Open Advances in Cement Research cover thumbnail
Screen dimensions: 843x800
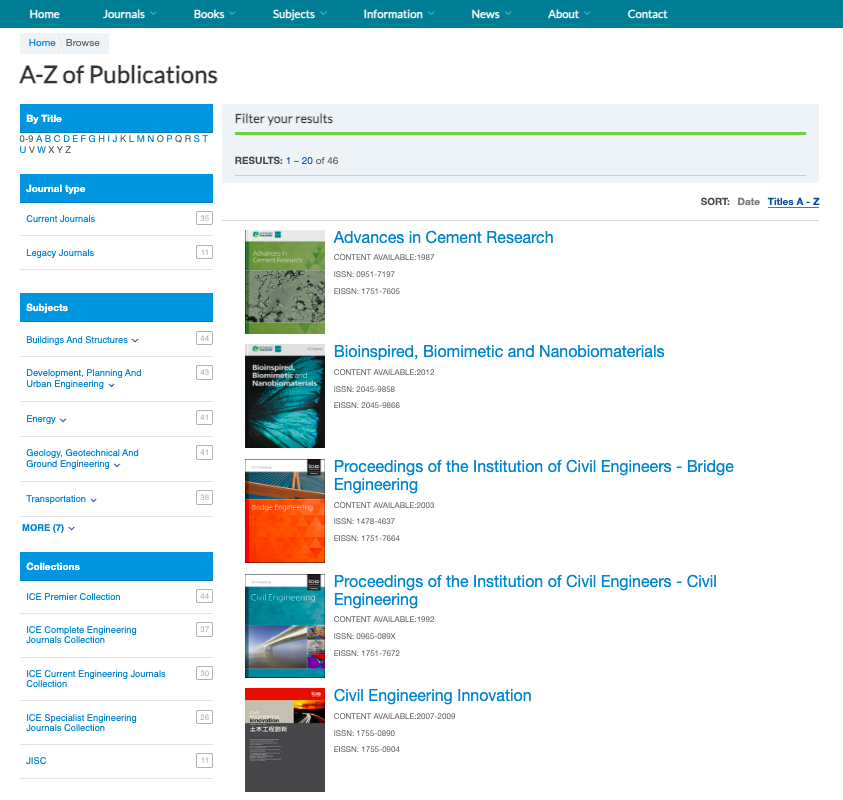285,282
